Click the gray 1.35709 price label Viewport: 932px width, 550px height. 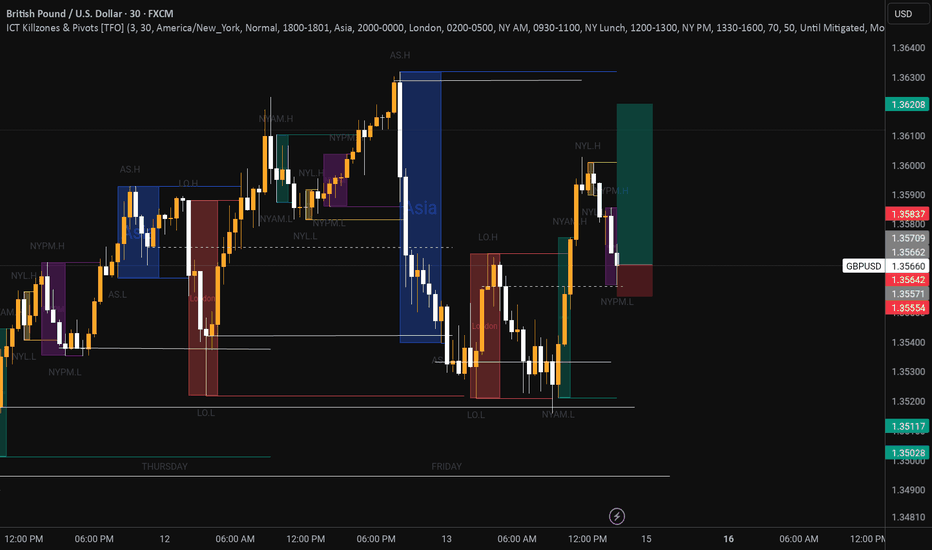click(x=908, y=238)
